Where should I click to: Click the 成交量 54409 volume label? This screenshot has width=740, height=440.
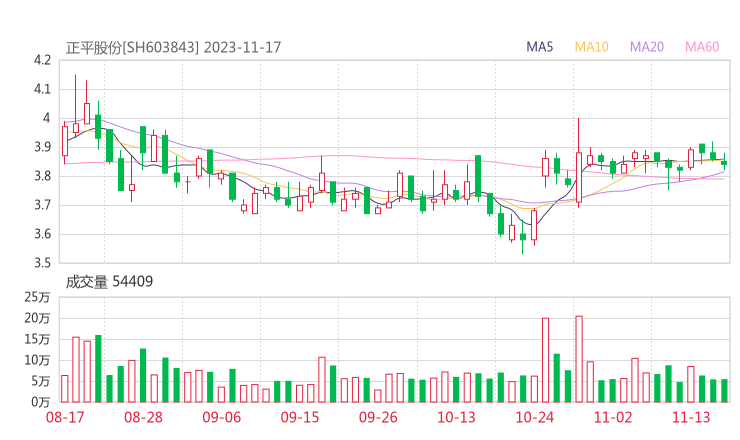point(109,282)
